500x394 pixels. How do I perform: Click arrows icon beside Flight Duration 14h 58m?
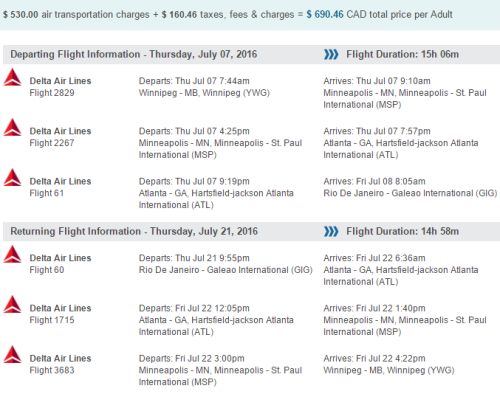(x=331, y=231)
